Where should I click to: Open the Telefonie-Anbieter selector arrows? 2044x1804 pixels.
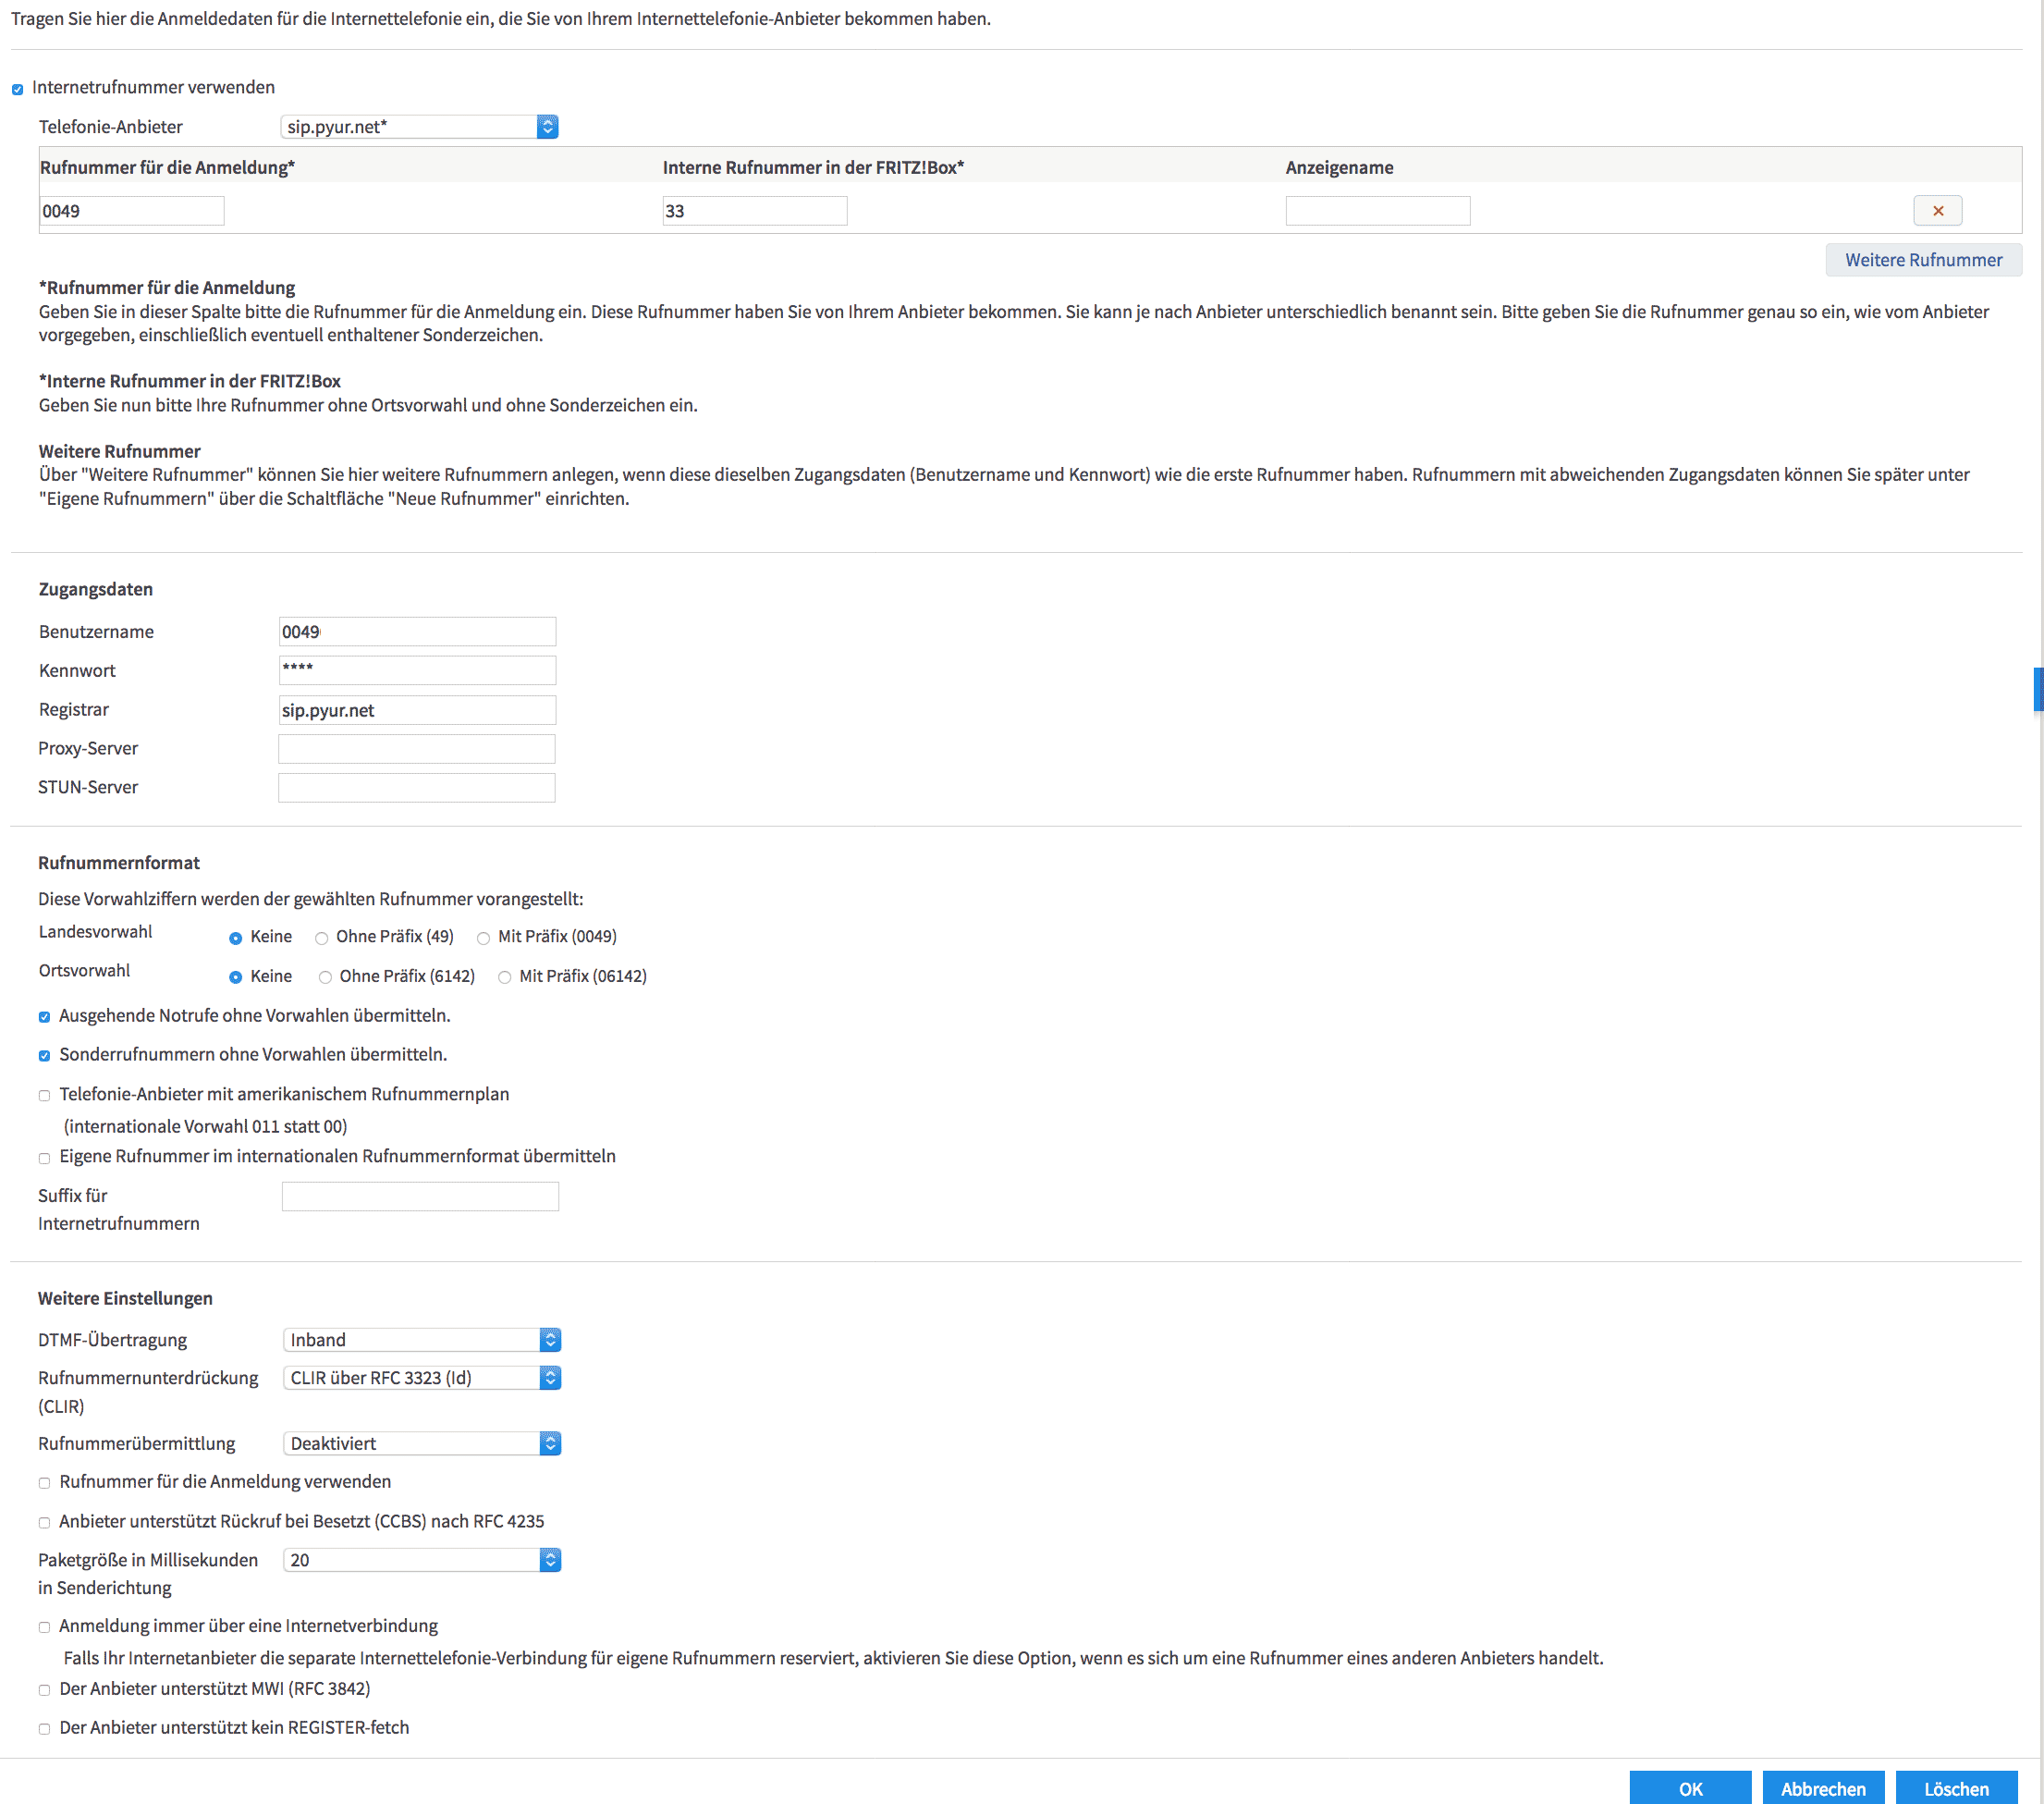(x=548, y=126)
